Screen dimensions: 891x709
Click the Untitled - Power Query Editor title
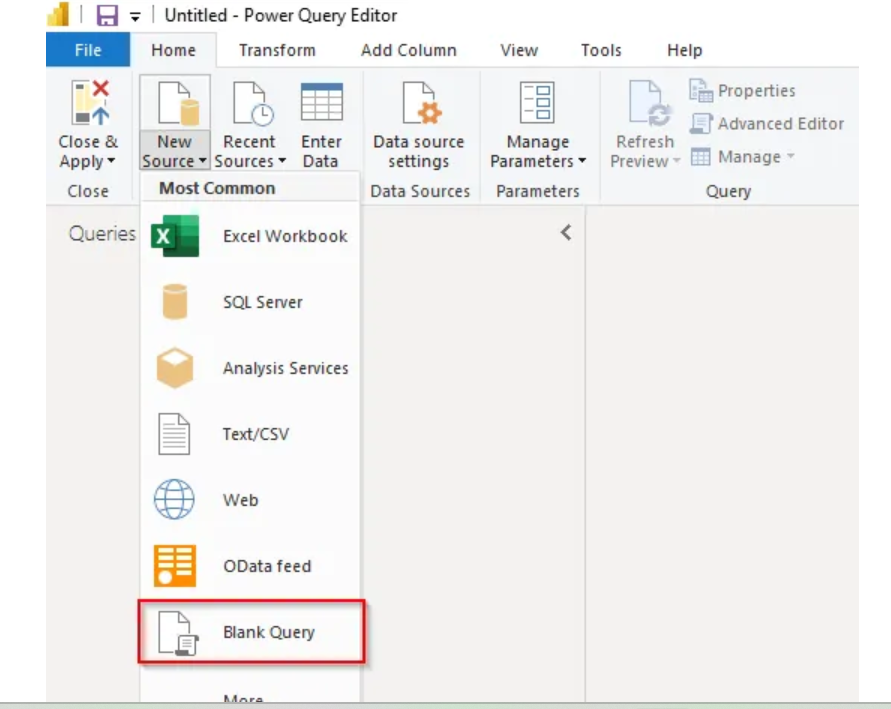(281, 15)
